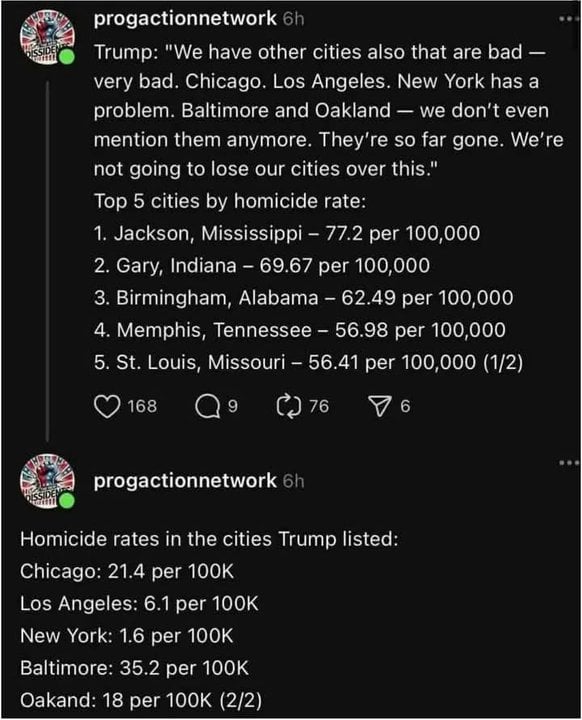The image size is (582, 720).
Task: Share post with the paper plane icon
Action: coord(379,407)
